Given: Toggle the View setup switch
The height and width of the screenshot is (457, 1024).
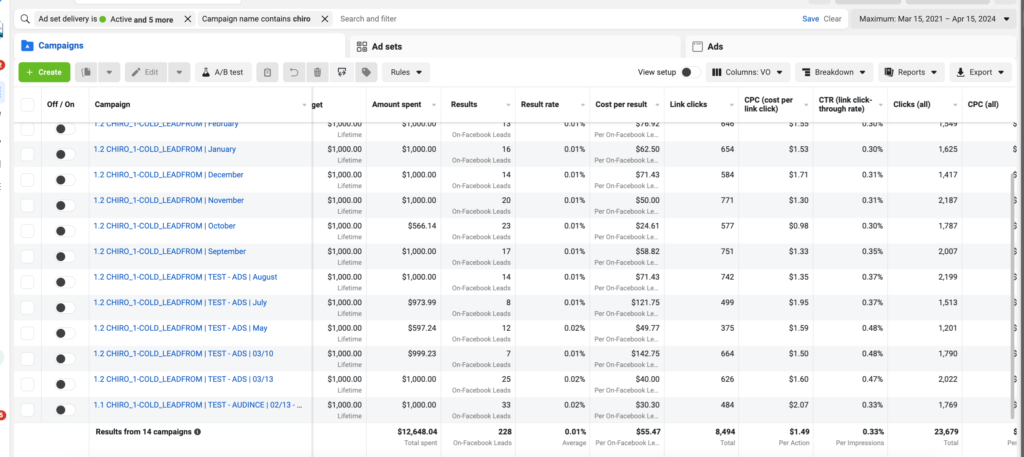Looking at the screenshot, I should tap(690, 72).
